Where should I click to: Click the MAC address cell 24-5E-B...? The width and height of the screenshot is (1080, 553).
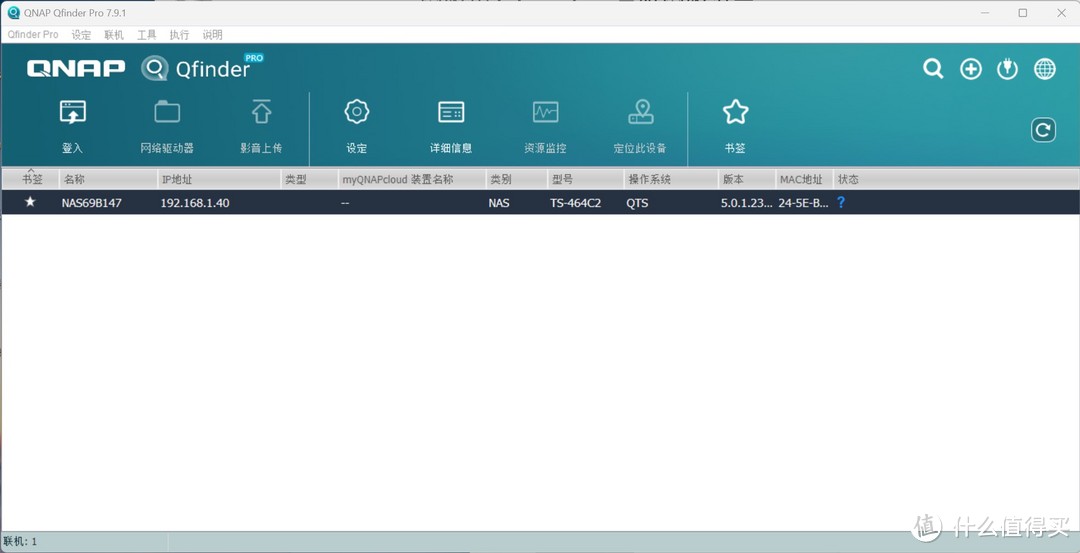[803, 203]
